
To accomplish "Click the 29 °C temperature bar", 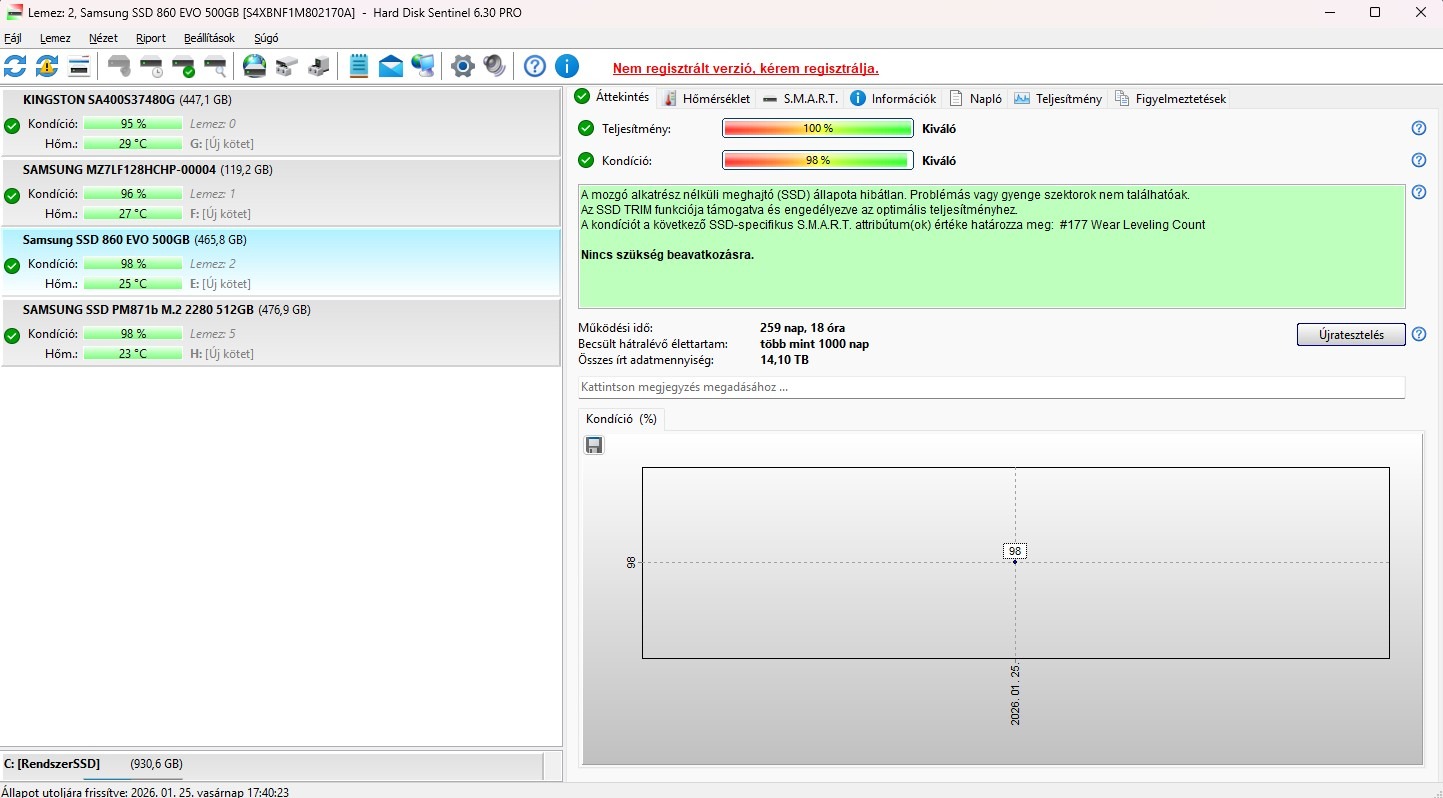I will coord(133,144).
